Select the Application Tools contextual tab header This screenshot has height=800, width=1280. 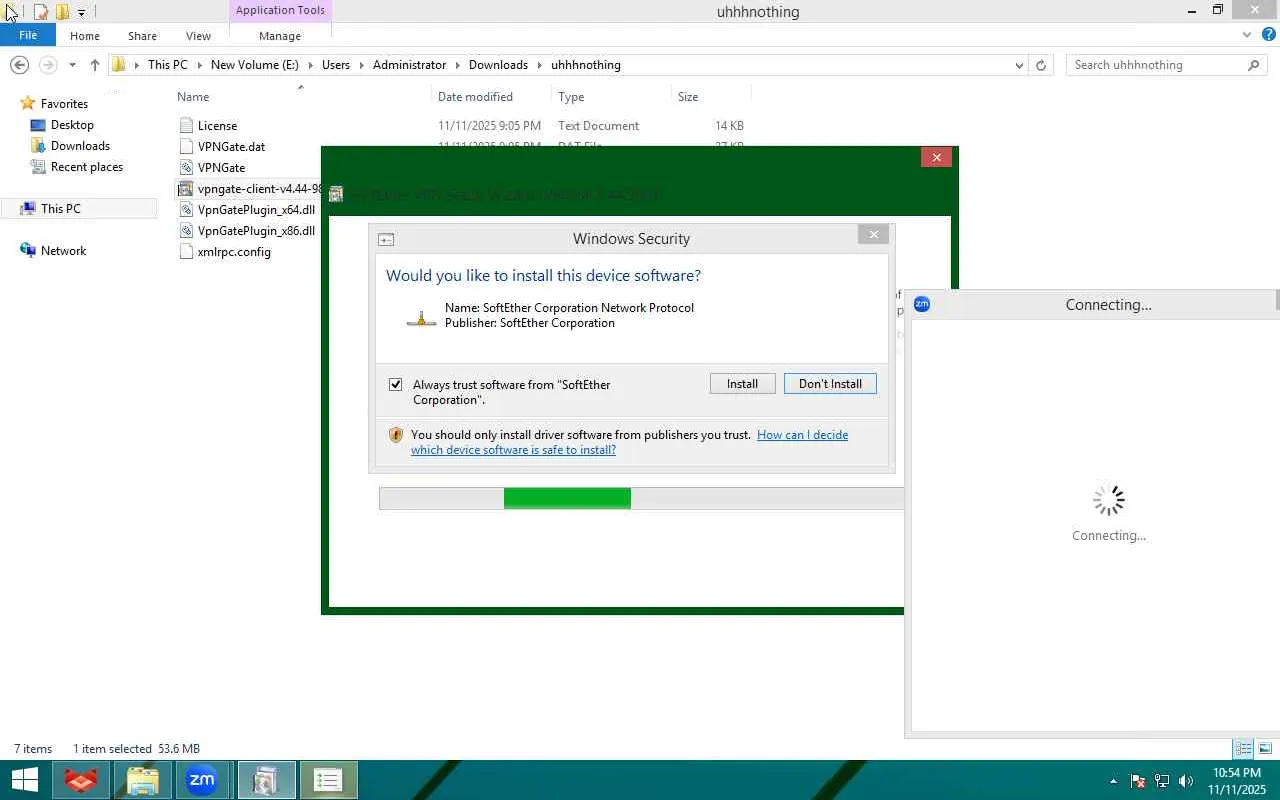coord(280,10)
